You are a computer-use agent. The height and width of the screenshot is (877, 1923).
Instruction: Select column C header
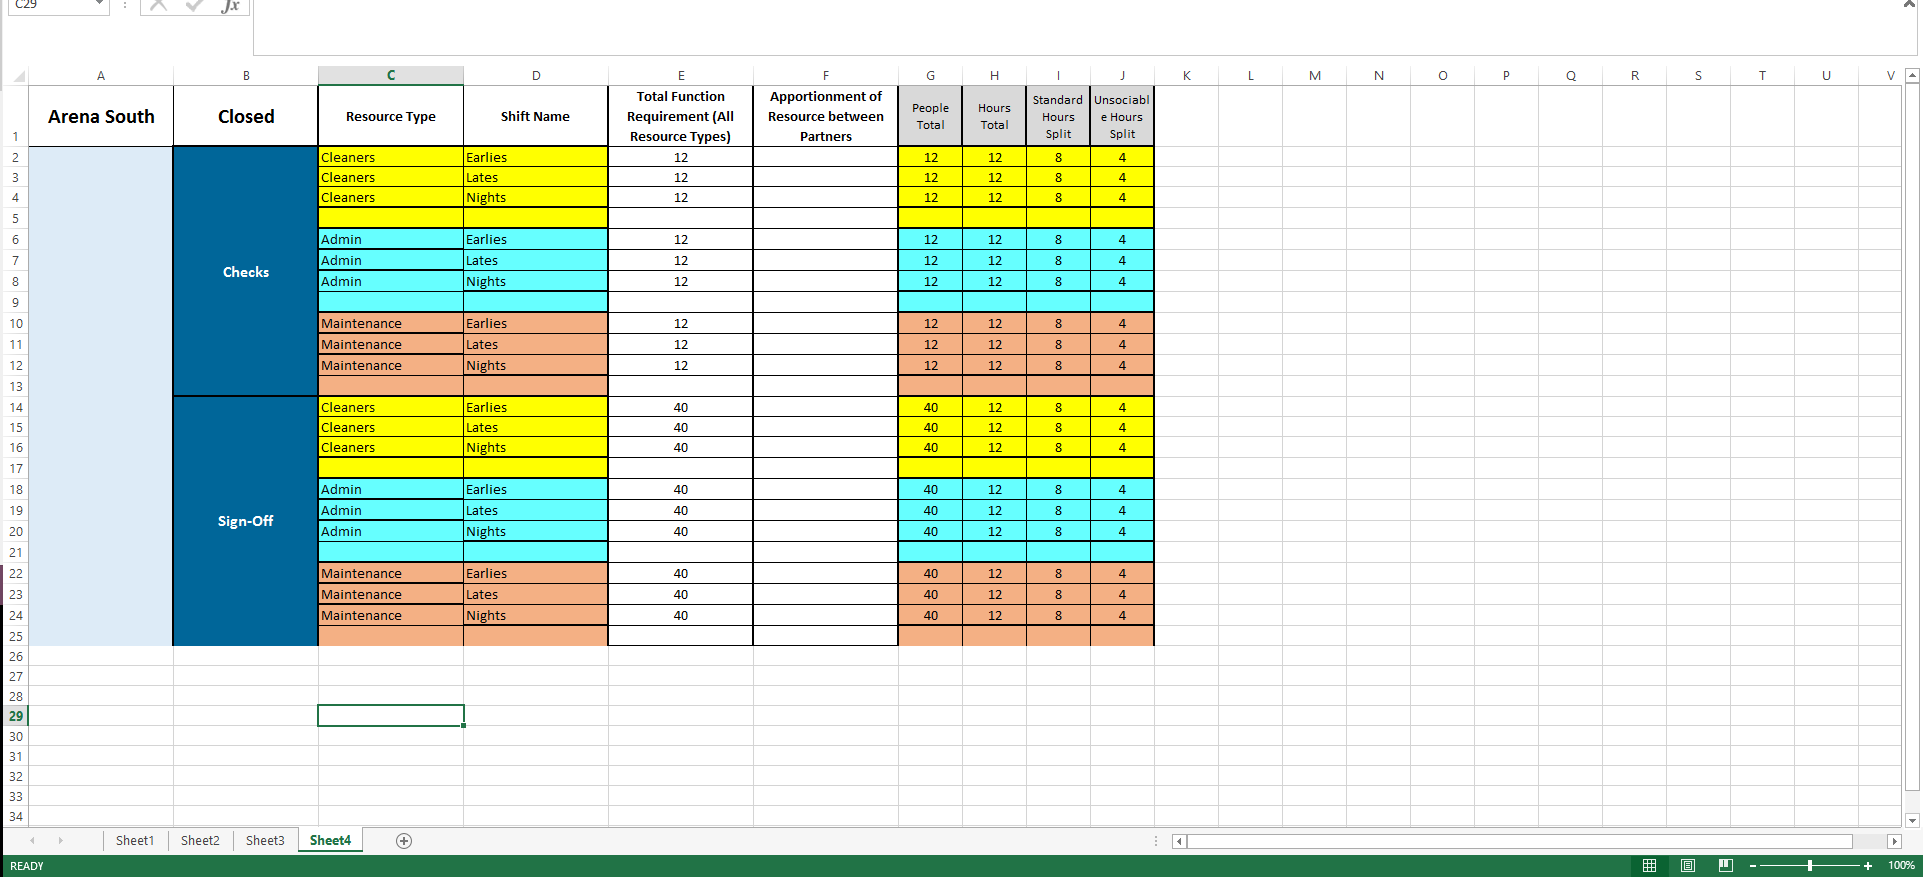(391, 76)
